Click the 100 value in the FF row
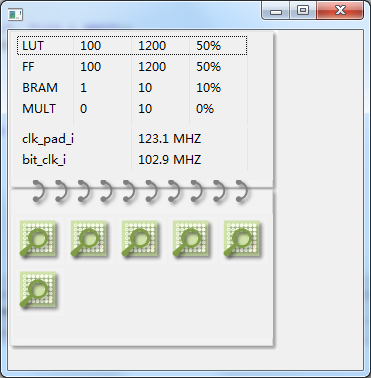 point(90,67)
